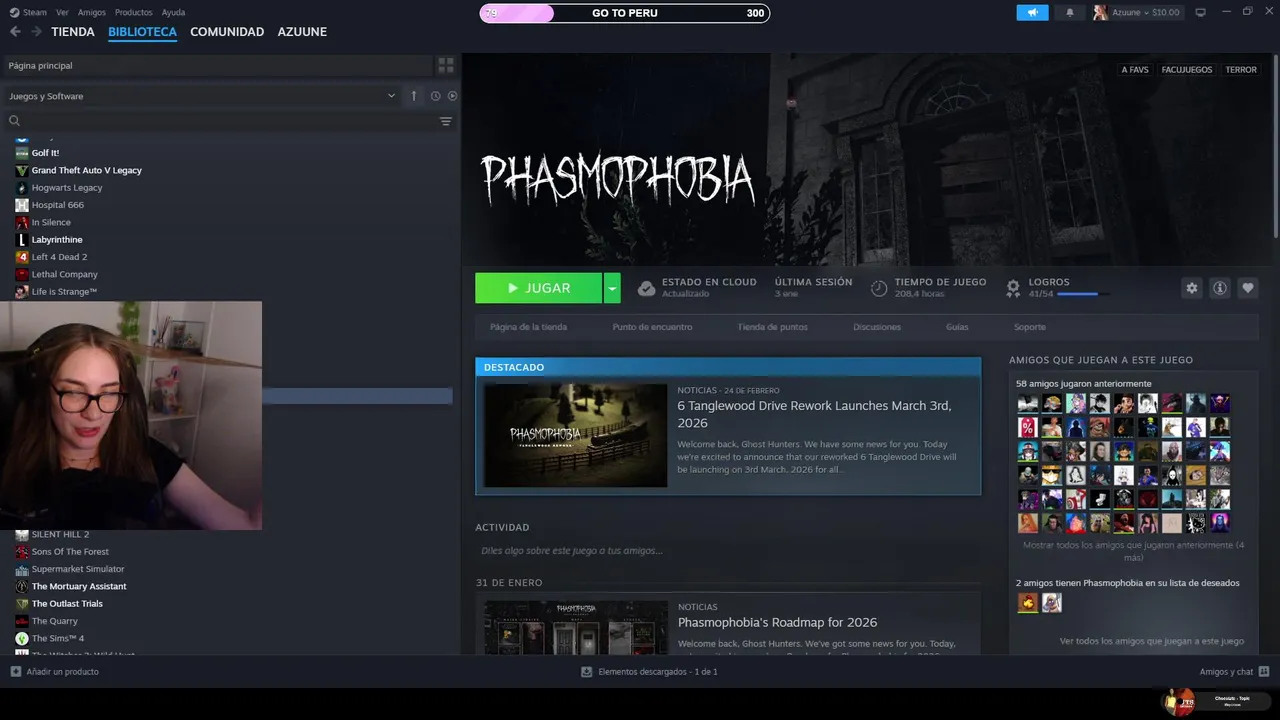Open Soporte link

click(x=1030, y=327)
